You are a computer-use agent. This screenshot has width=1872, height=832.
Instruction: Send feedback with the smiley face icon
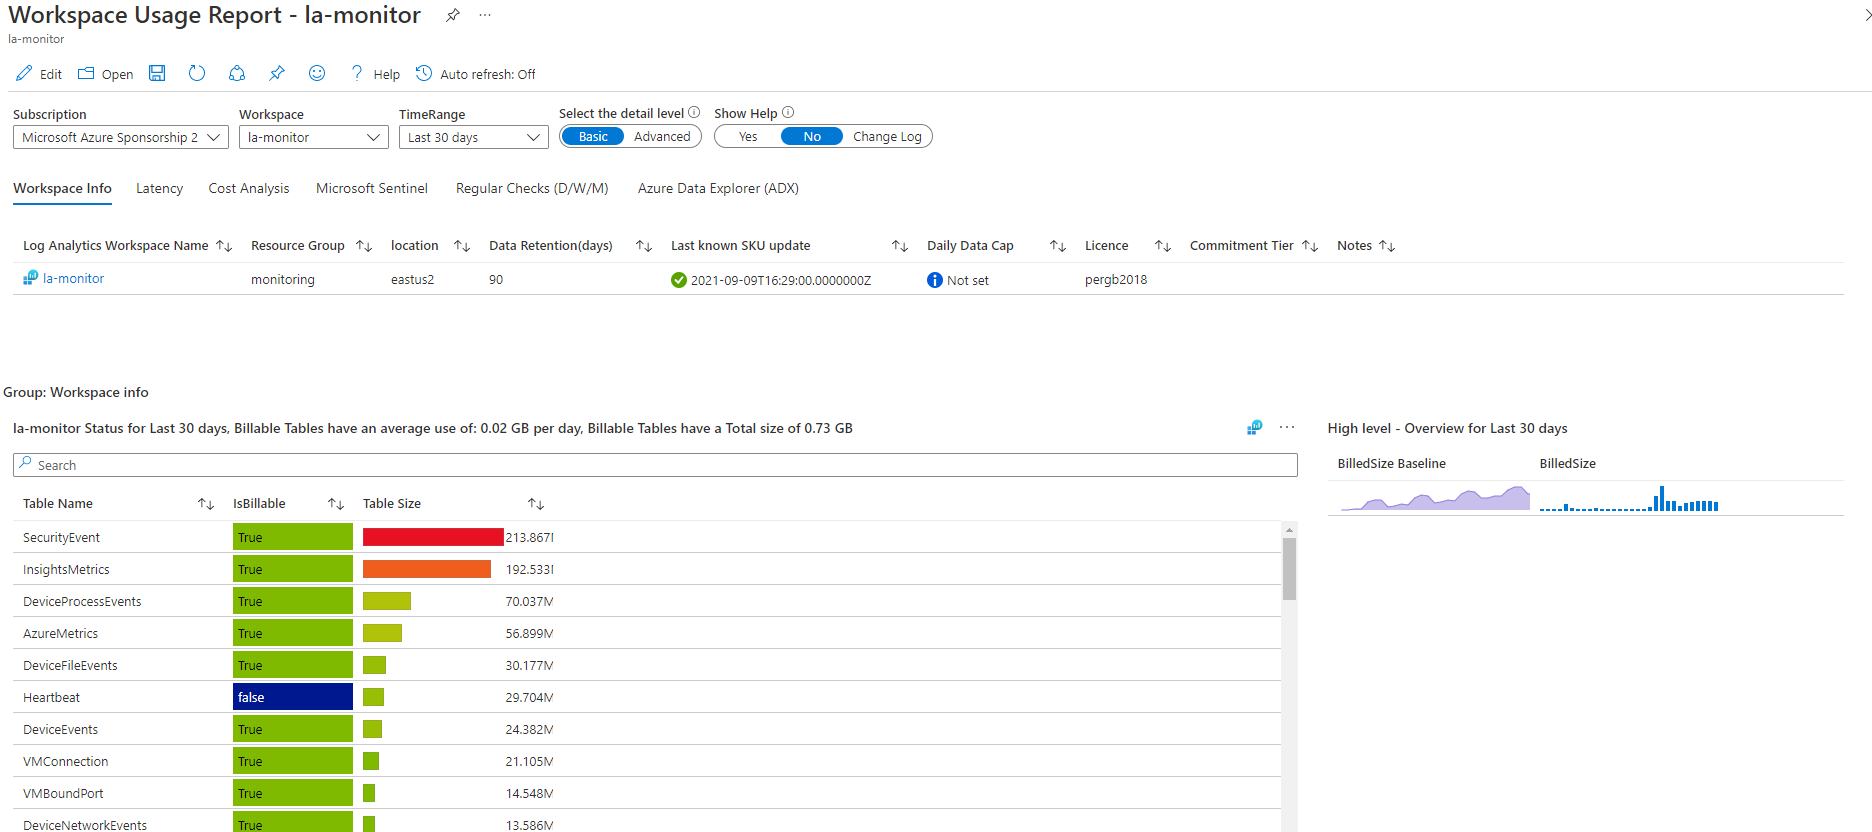tap(317, 73)
